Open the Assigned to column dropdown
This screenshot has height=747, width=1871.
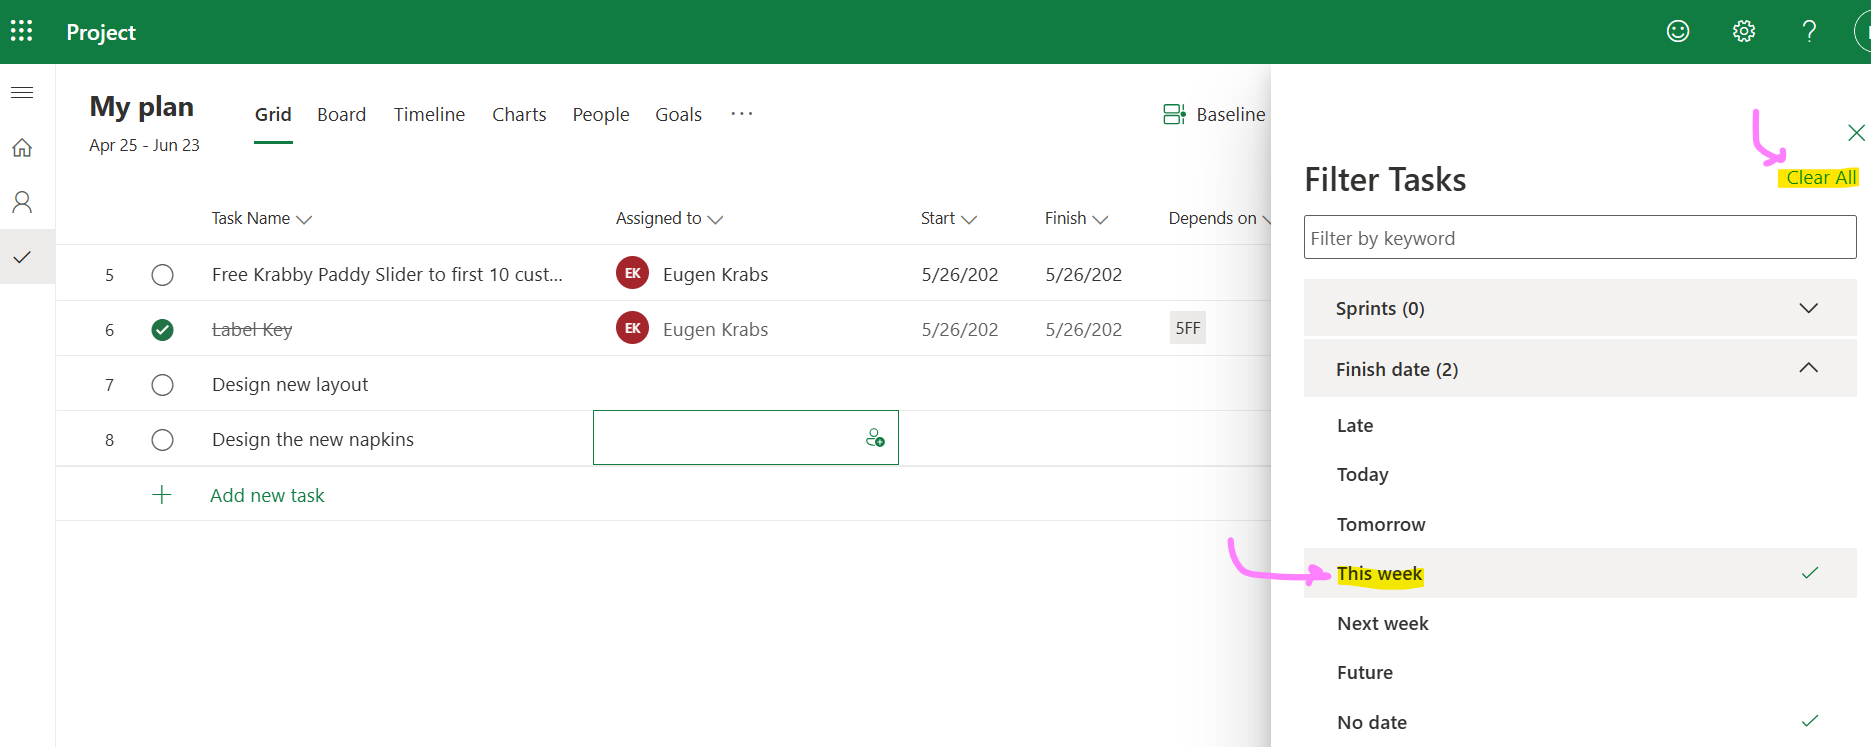(x=715, y=219)
